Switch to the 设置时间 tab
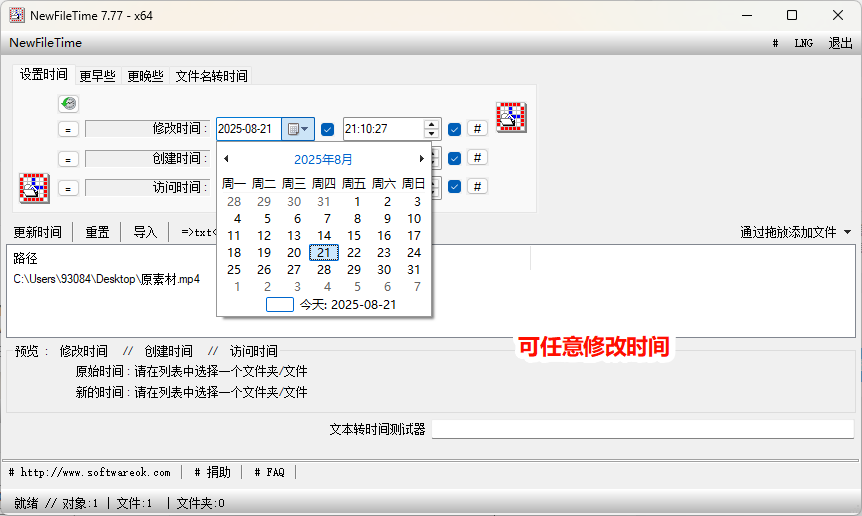This screenshot has height=516, width=862. click(x=43, y=74)
